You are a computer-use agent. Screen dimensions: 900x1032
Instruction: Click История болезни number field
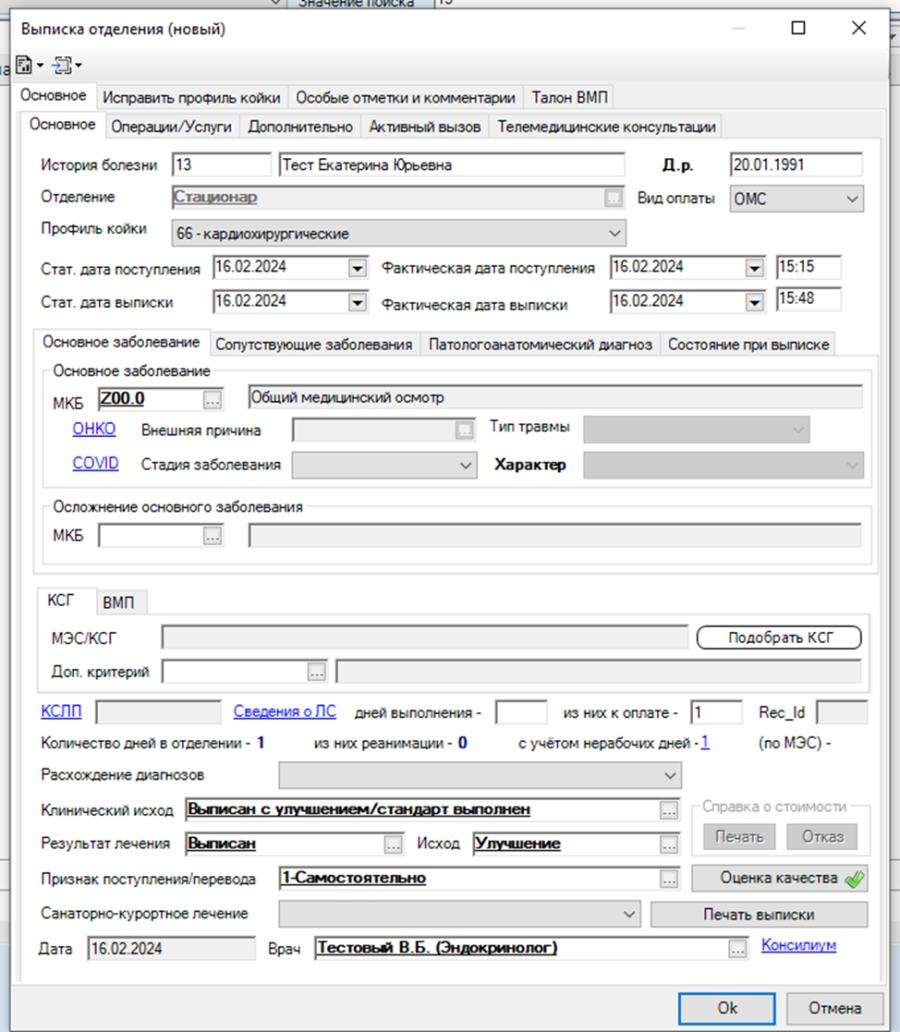[221, 165]
